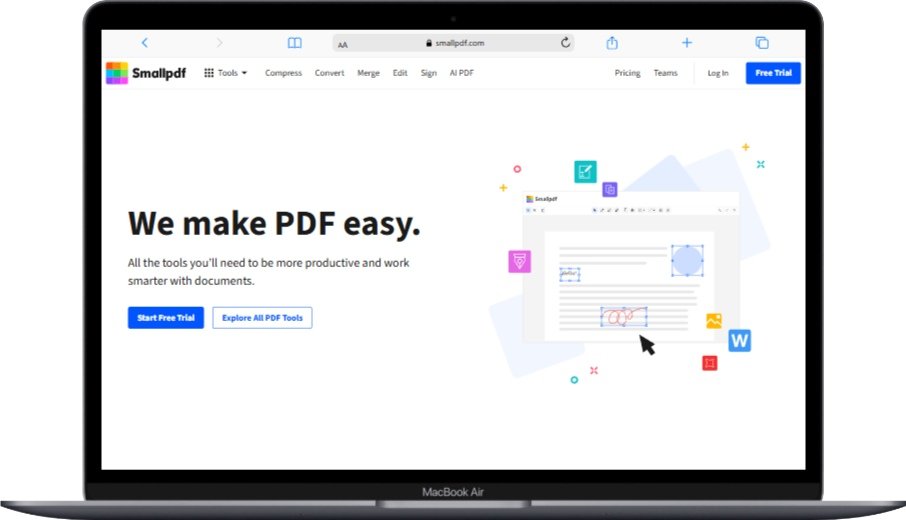This screenshot has width=906, height=520.
Task: Open the AI PDF menu item
Action: click(462, 73)
